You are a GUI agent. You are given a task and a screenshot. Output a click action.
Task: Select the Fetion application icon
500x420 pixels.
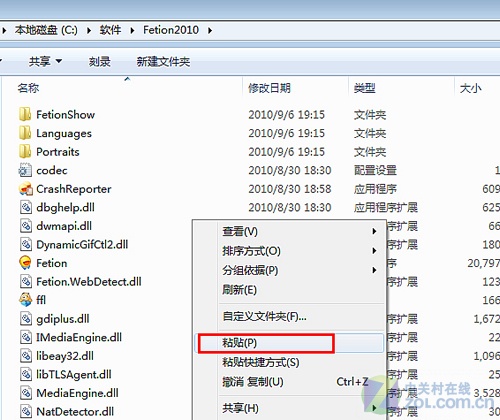tap(25, 263)
